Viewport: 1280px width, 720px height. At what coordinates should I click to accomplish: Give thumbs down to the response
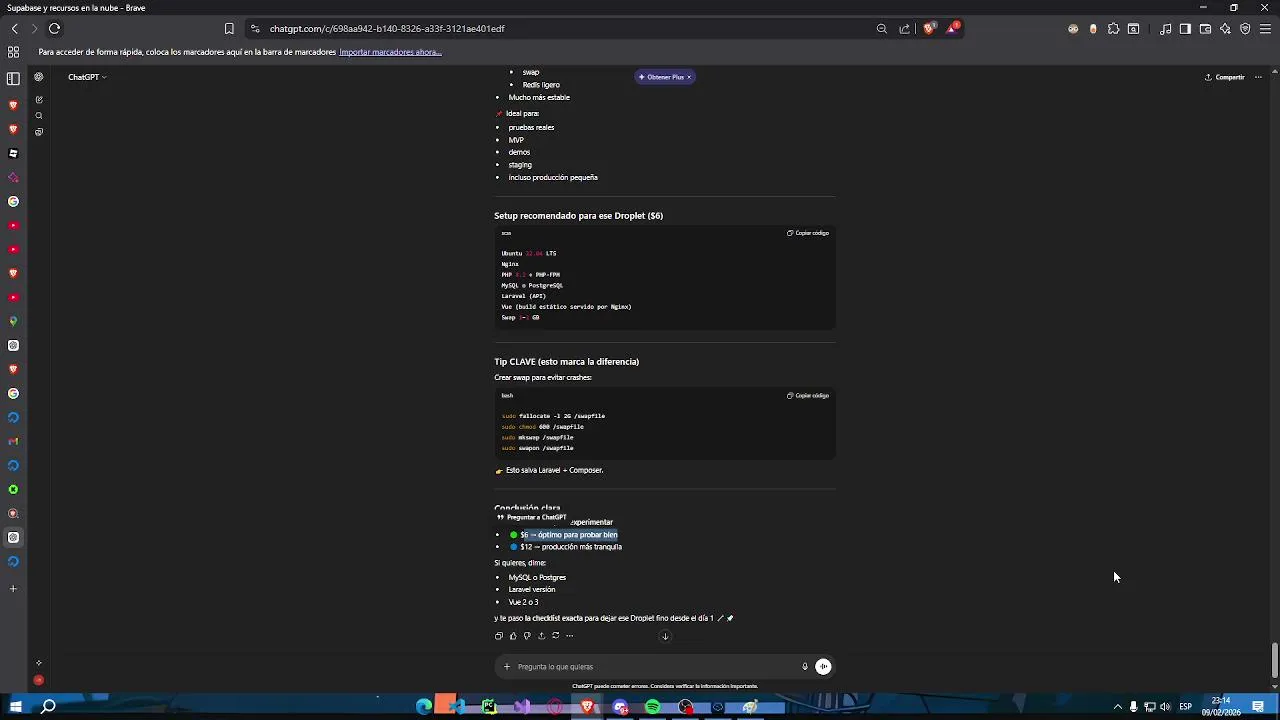[x=527, y=636]
